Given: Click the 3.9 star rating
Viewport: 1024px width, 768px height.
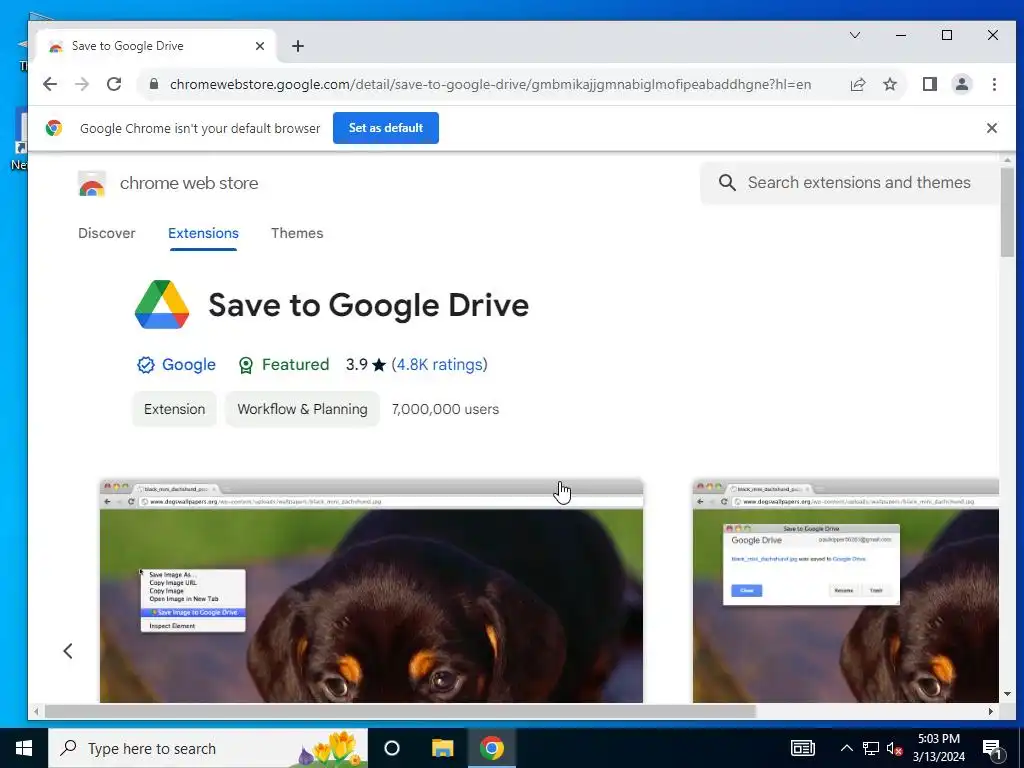Looking at the screenshot, I should (366, 364).
